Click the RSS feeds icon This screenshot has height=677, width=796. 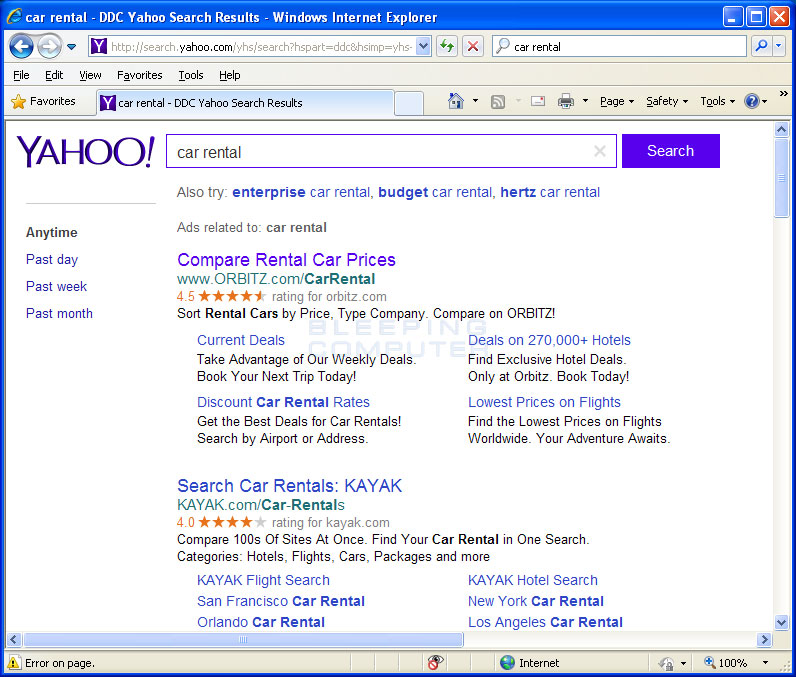click(x=498, y=102)
